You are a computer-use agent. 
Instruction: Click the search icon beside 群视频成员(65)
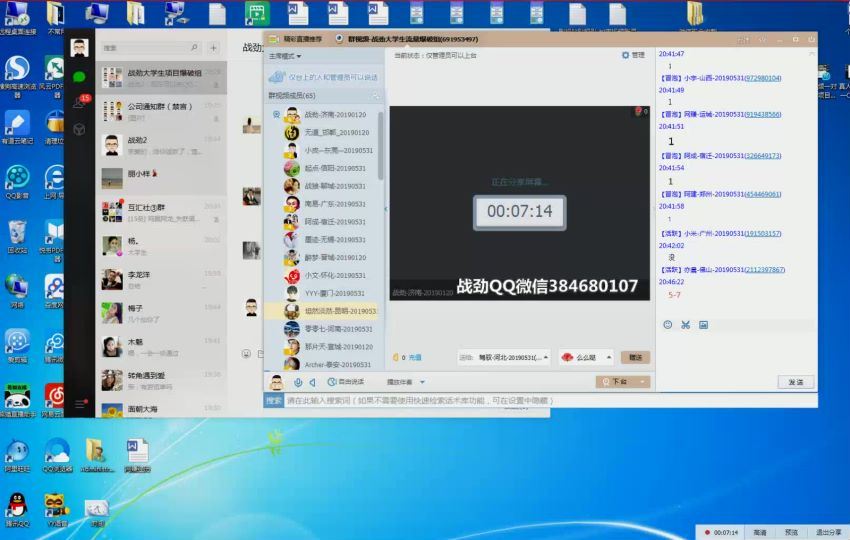(x=375, y=96)
